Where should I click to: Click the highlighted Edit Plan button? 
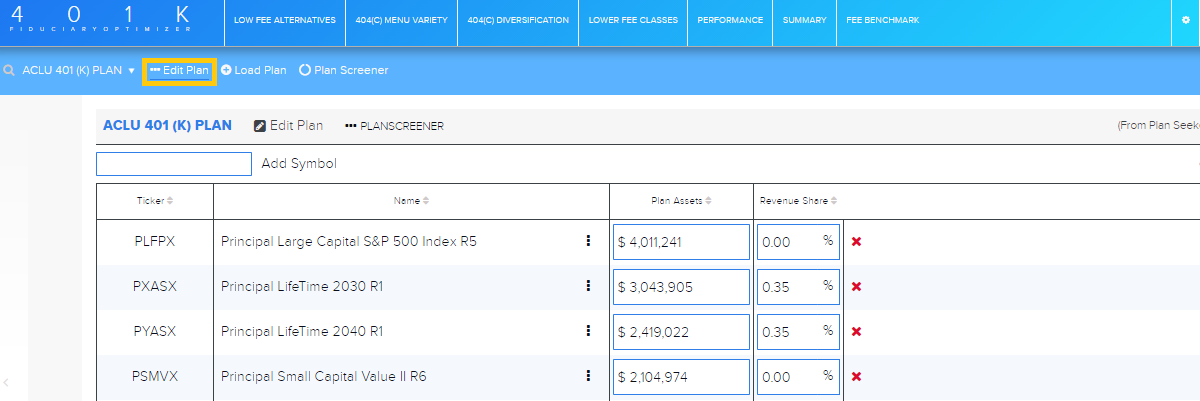tap(179, 71)
